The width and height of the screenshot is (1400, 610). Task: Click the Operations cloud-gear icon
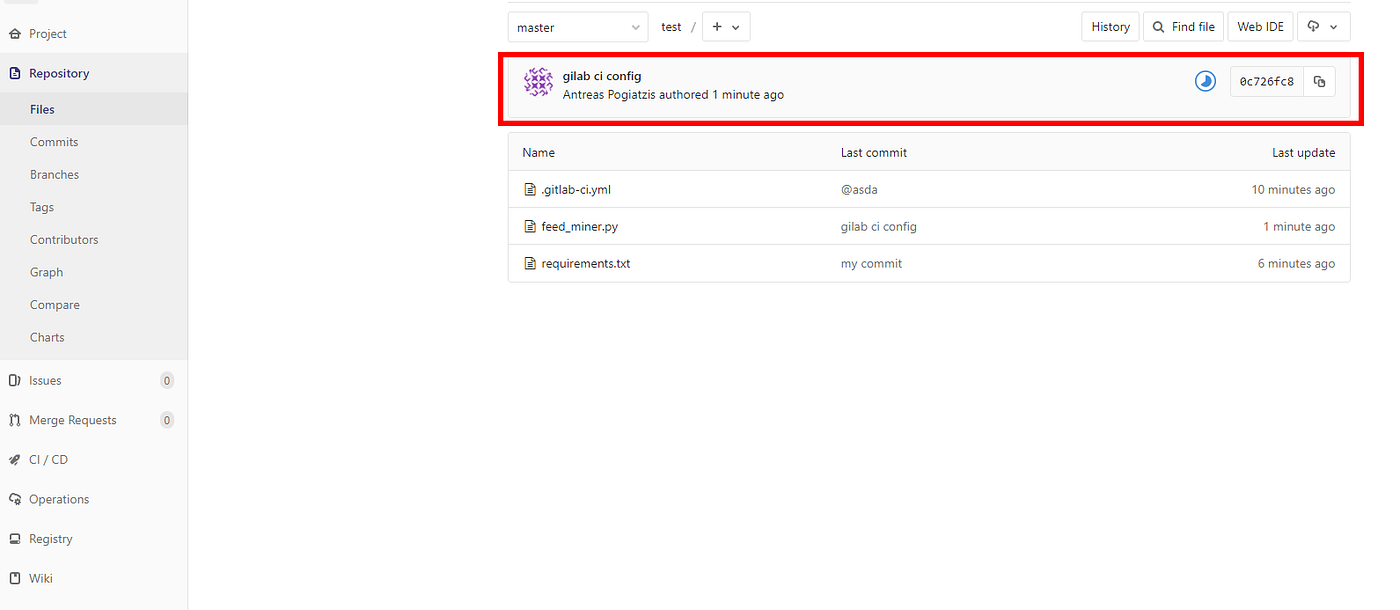(14, 499)
